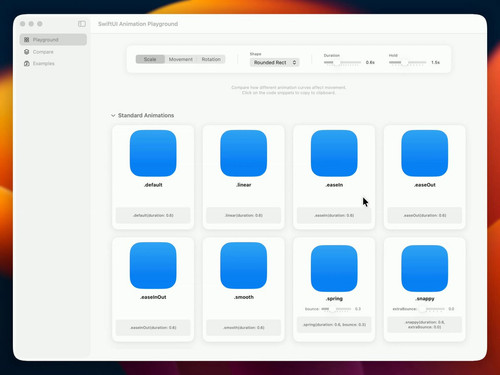Click the .easeOut label text

(x=425, y=185)
